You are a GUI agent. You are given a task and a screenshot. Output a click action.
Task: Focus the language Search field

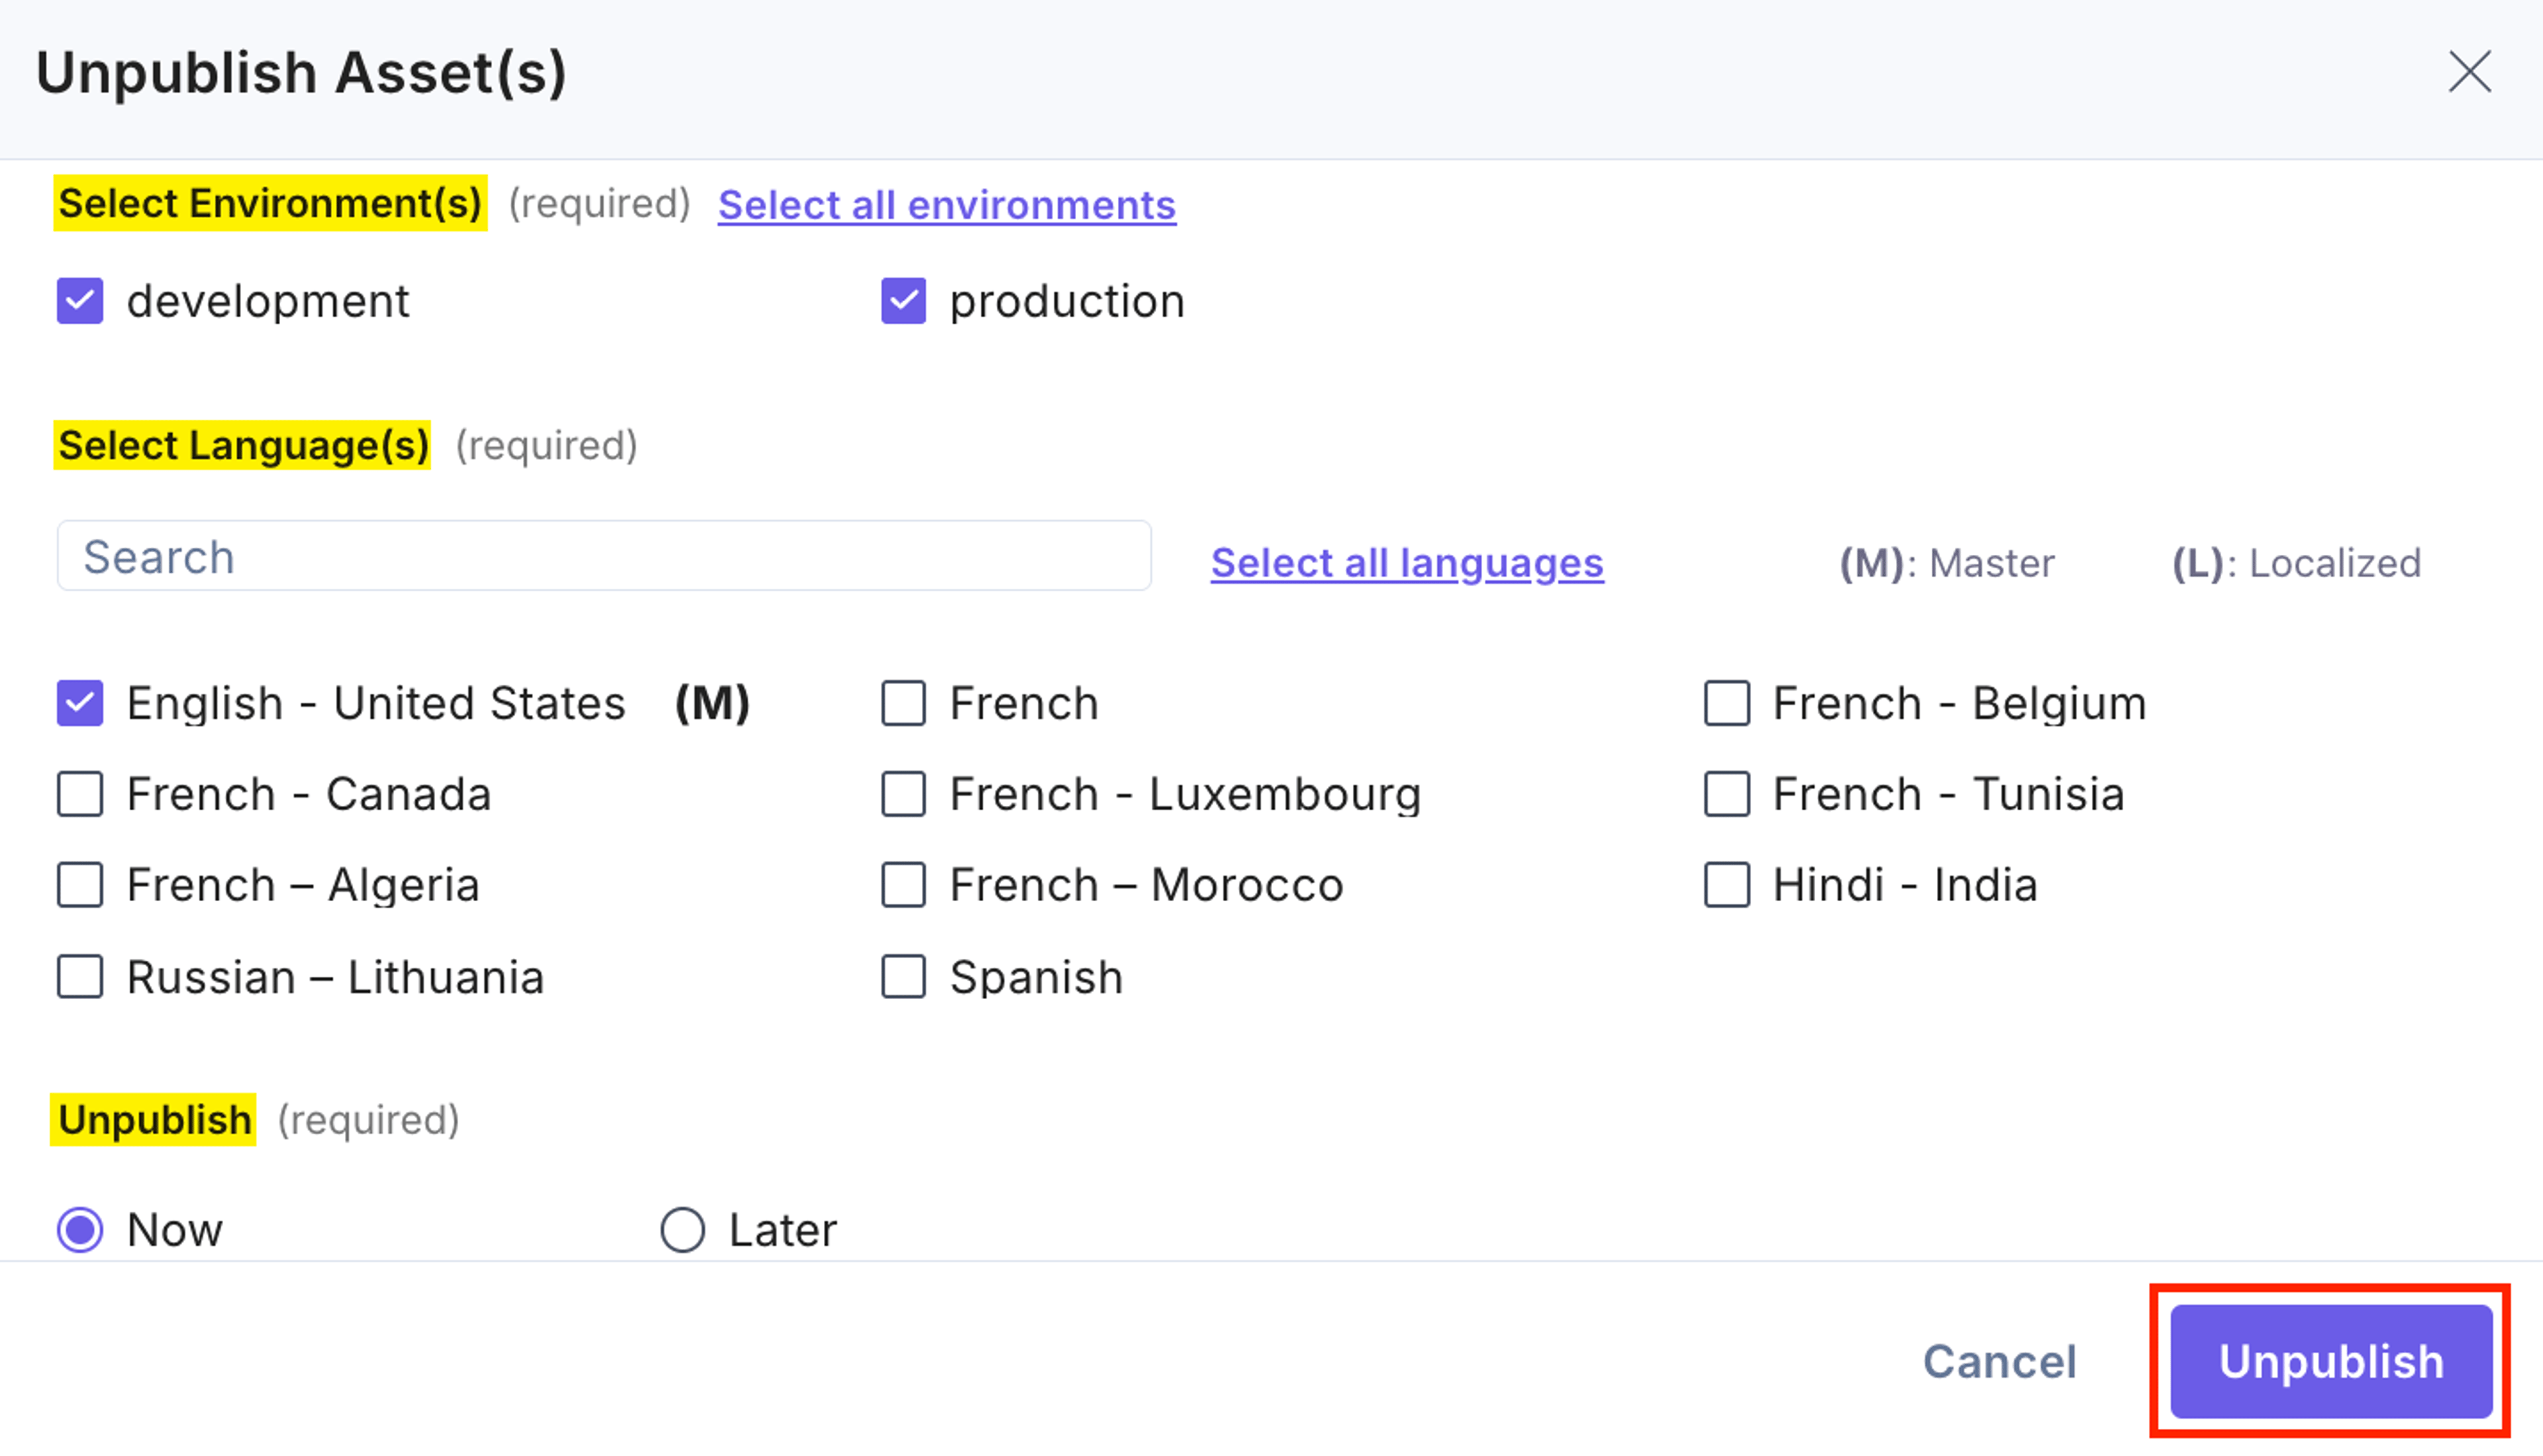(604, 556)
